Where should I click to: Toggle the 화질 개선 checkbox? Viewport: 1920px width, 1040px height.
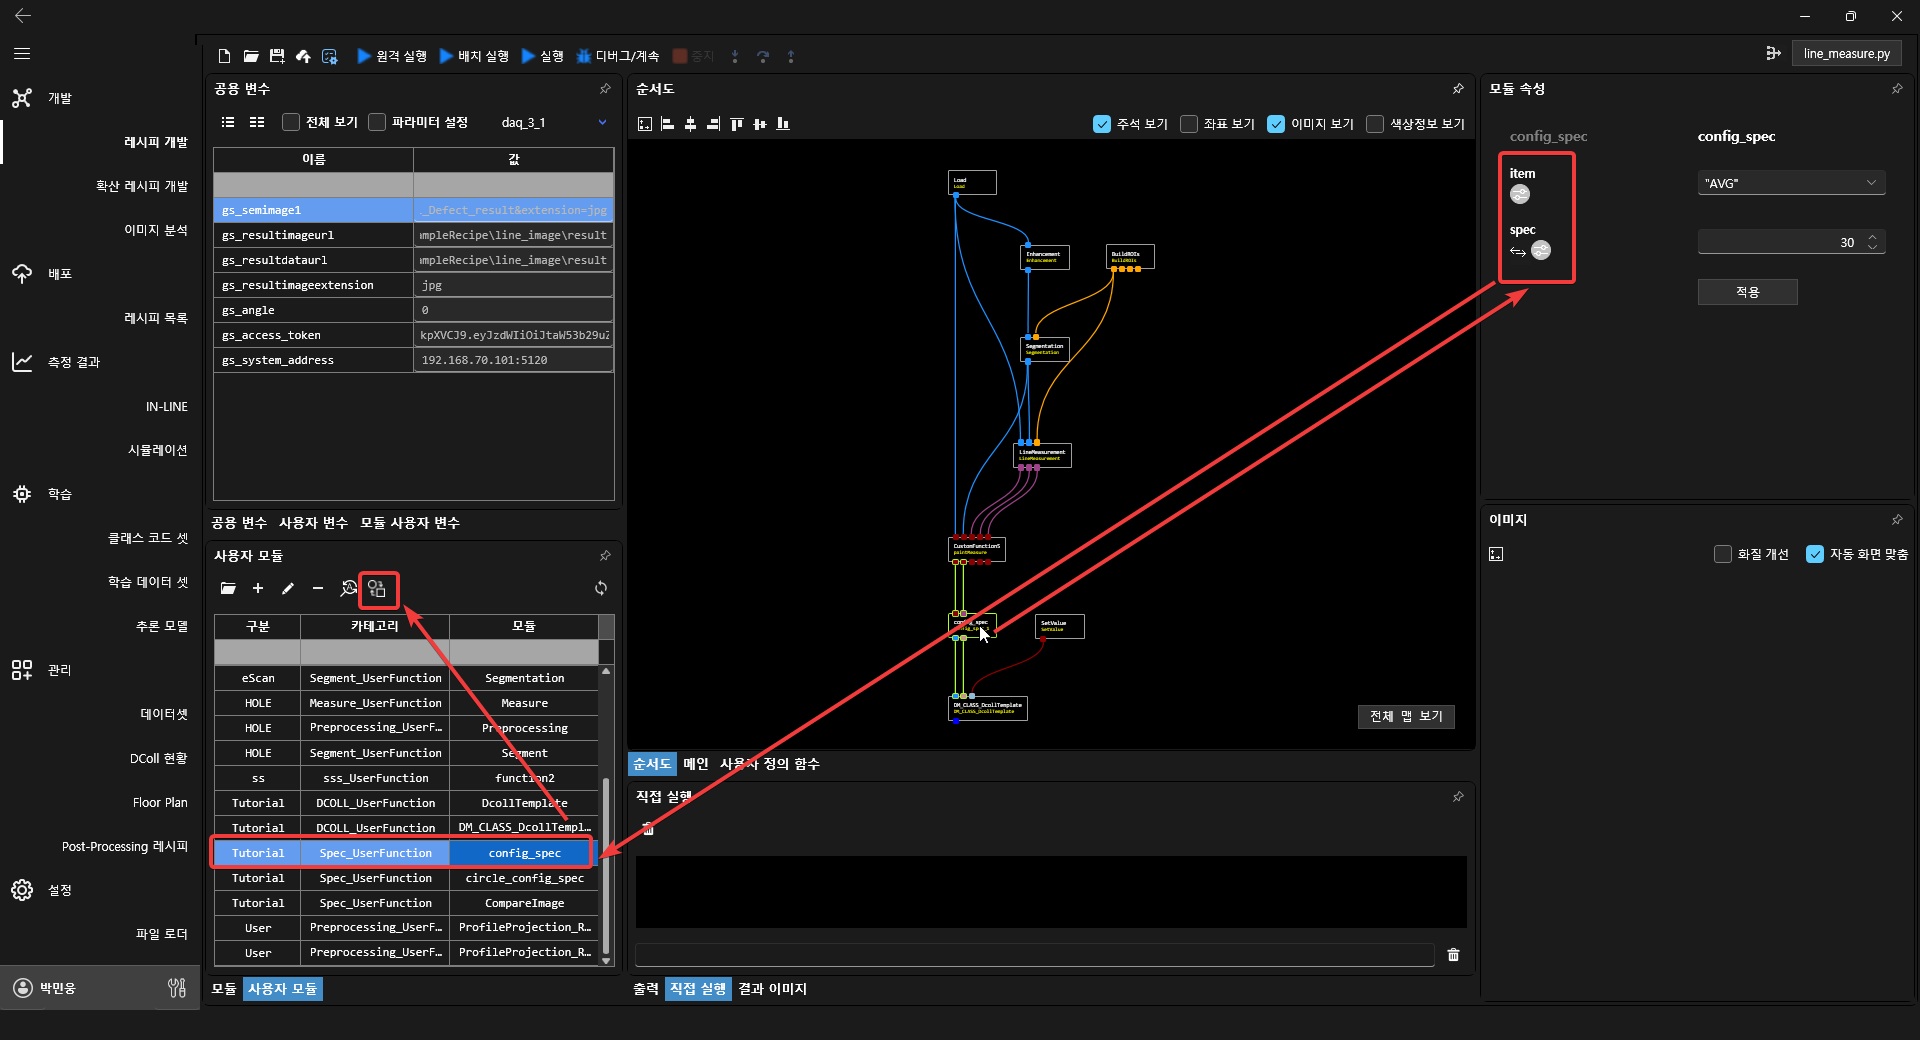1722,554
